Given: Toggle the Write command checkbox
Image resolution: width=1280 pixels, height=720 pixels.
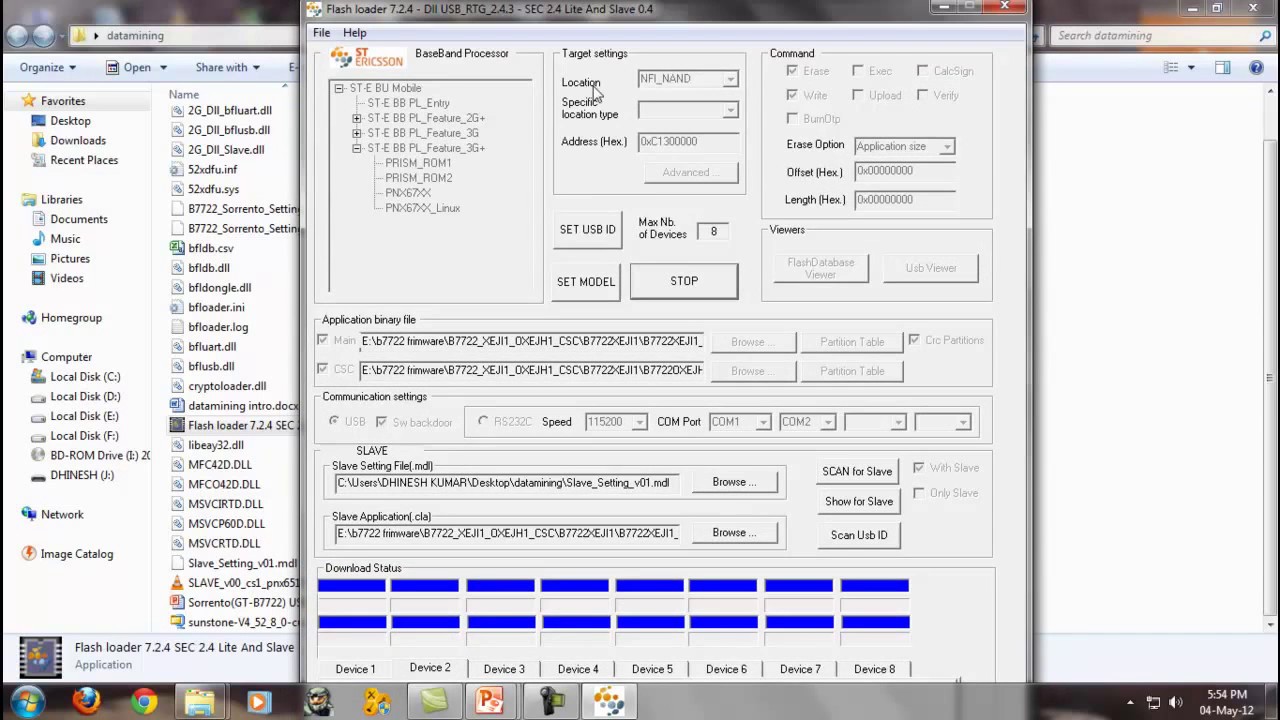Looking at the screenshot, I should 792,95.
